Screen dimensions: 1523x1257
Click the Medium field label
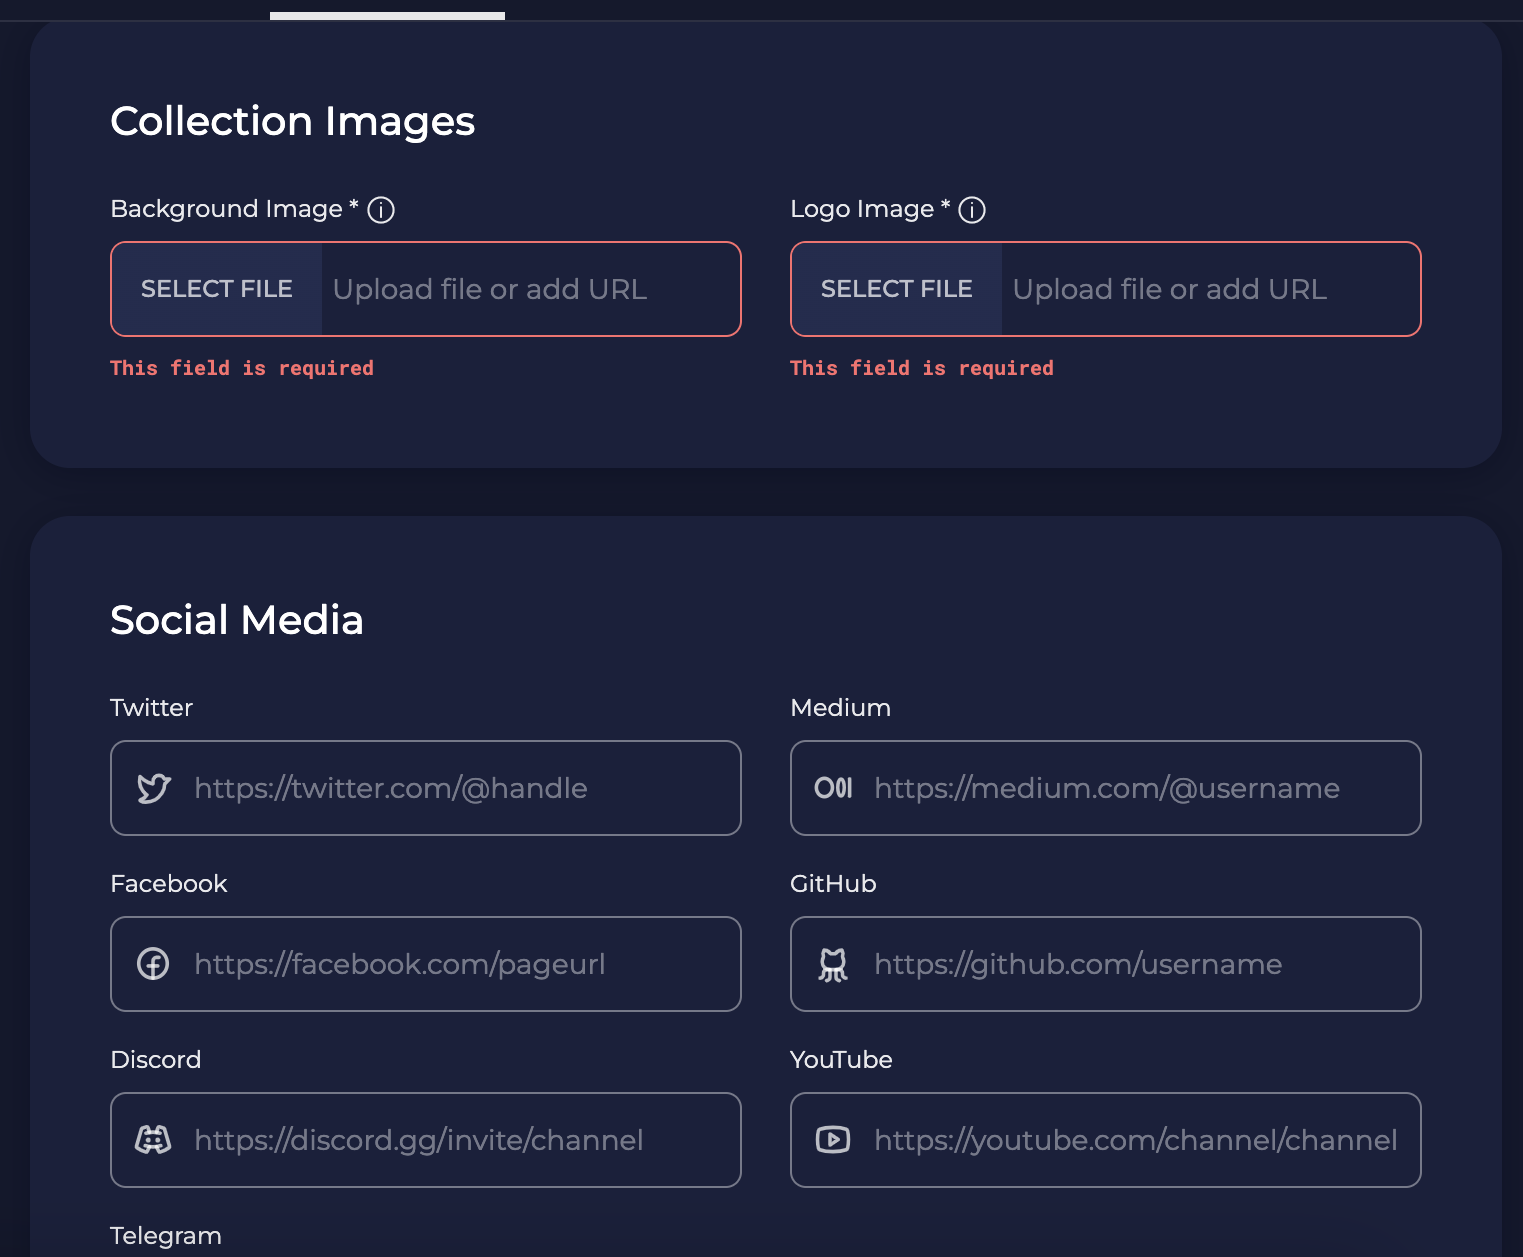(x=840, y=708)
